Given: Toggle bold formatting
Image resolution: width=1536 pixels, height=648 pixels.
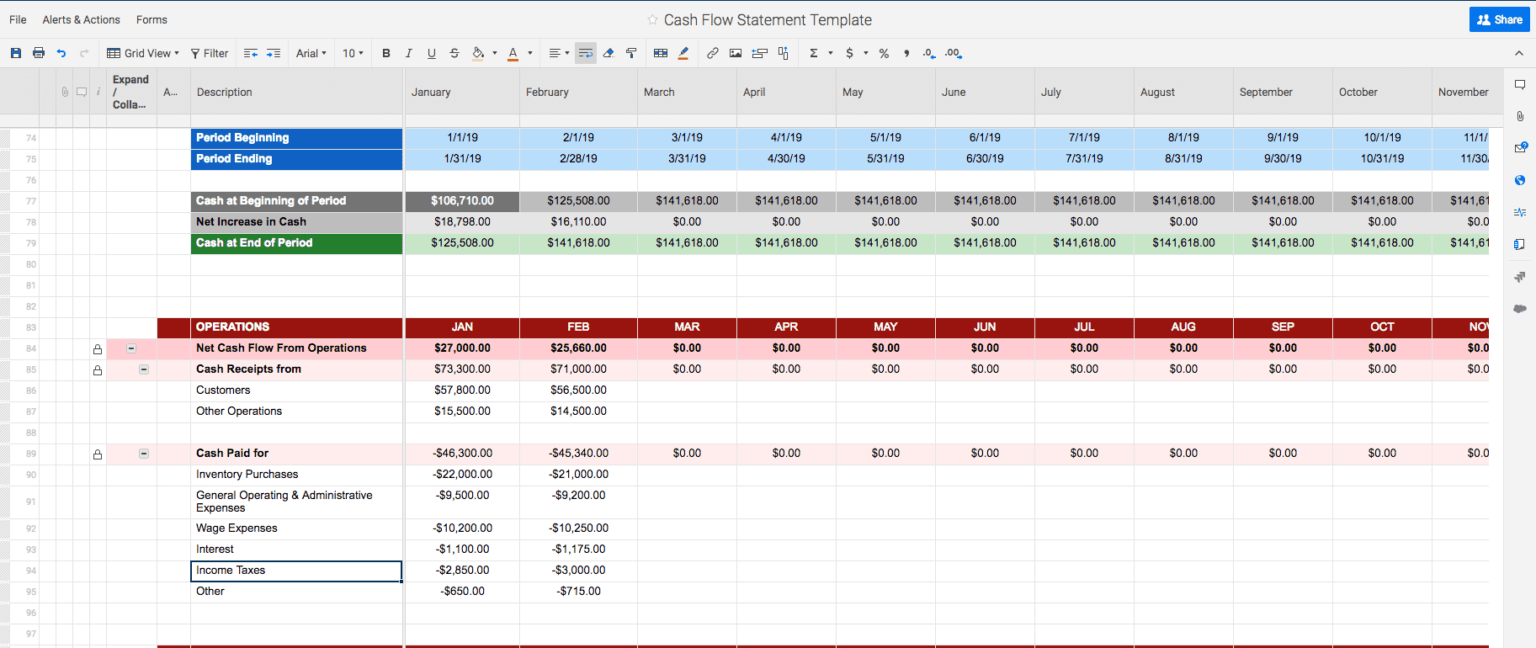Looking at the screenshot, I should point(386,53).
